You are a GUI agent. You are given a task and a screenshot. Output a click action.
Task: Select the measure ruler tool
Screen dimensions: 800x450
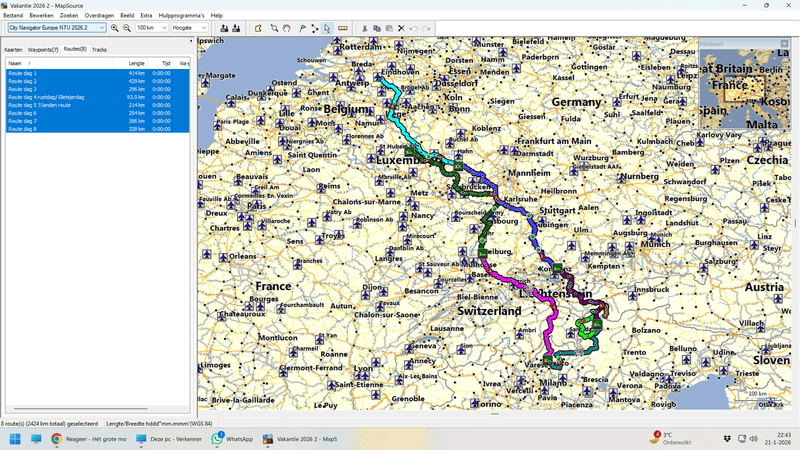click(x=342, y=28)
